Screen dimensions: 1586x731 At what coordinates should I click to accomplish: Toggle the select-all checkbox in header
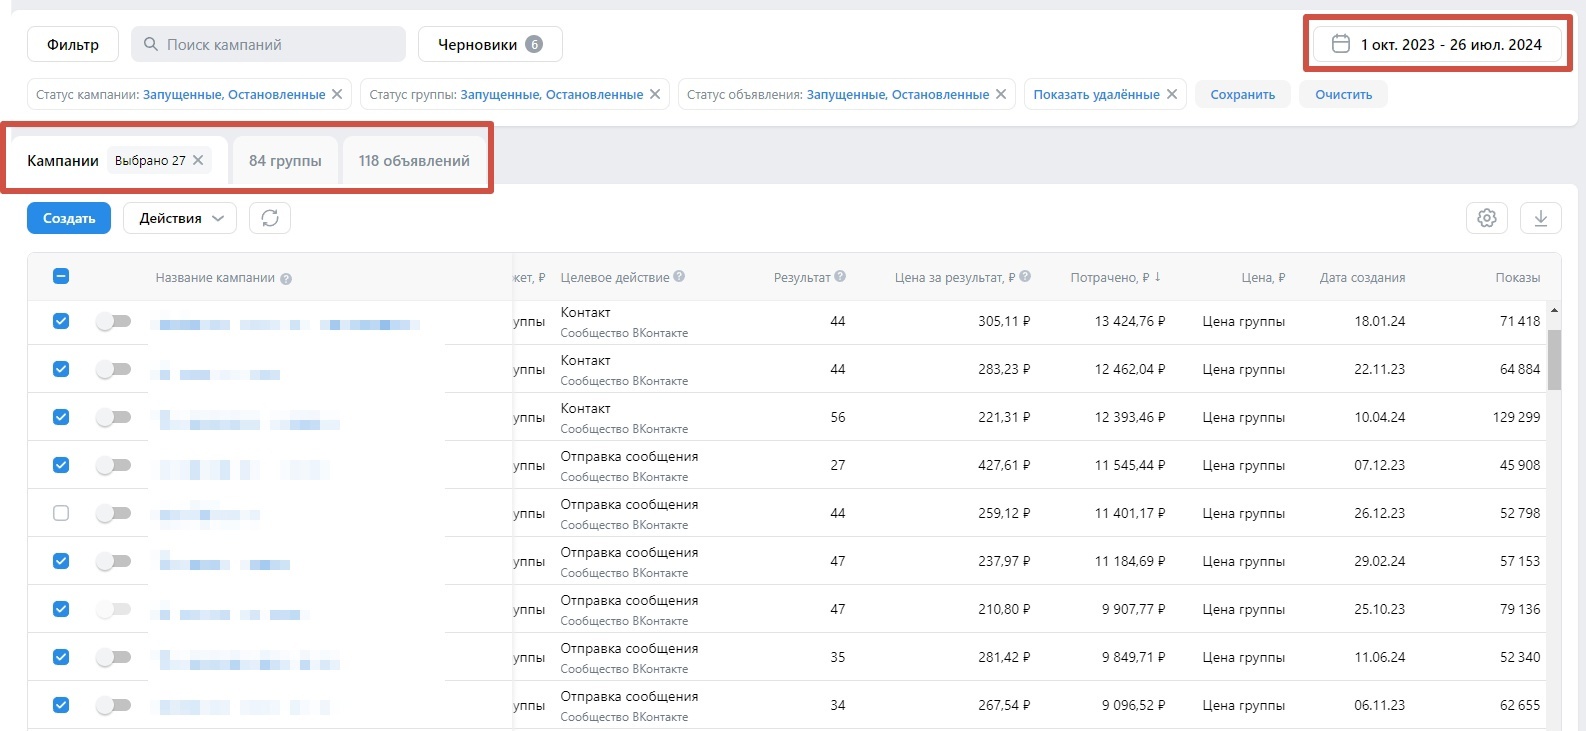(x=61, y=276)
